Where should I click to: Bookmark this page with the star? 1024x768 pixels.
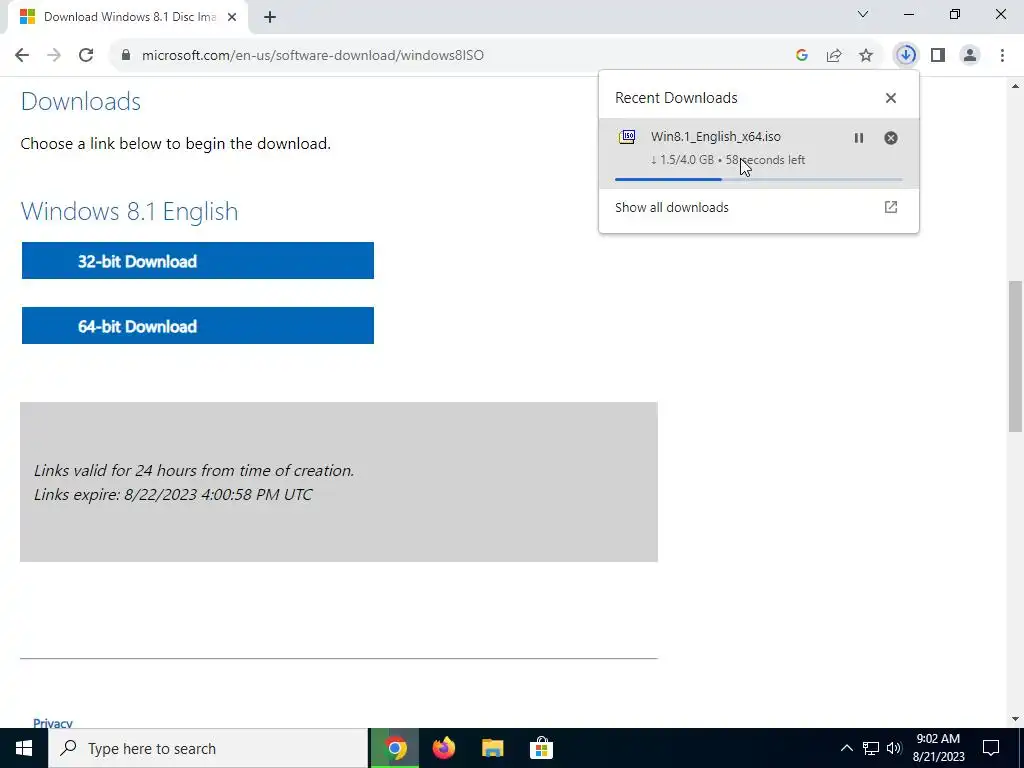click(866, 55)
